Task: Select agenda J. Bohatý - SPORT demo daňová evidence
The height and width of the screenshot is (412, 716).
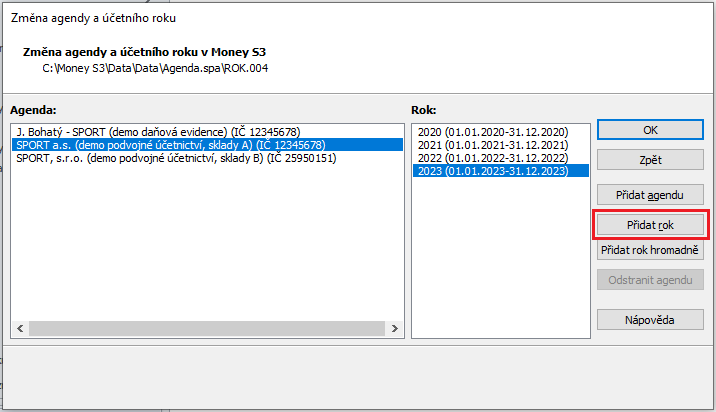Action: click(x=207, y=132)
